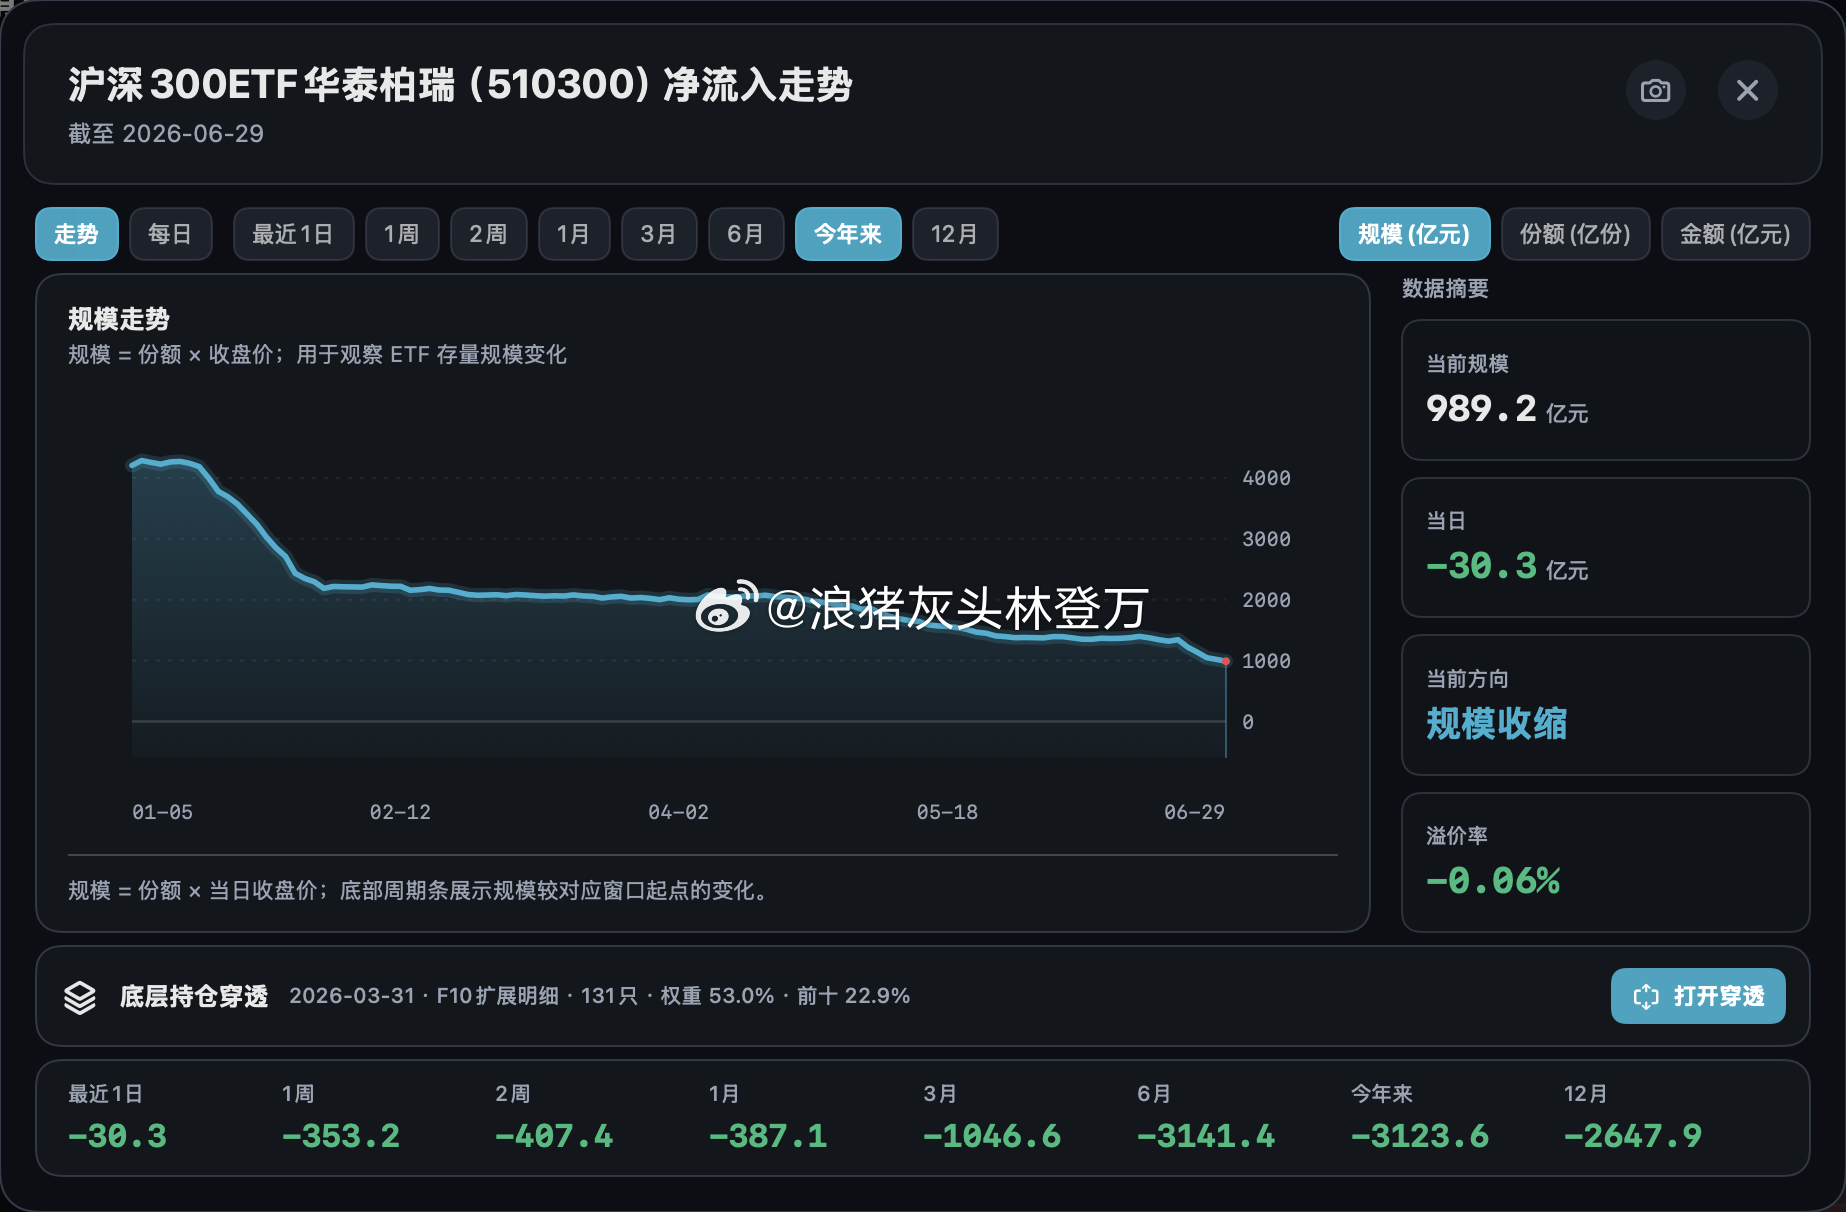The width and height of the screenshot is (1846, 1212).
Task: Choose the 2周 time range
Action: click(x=488, y=234)
